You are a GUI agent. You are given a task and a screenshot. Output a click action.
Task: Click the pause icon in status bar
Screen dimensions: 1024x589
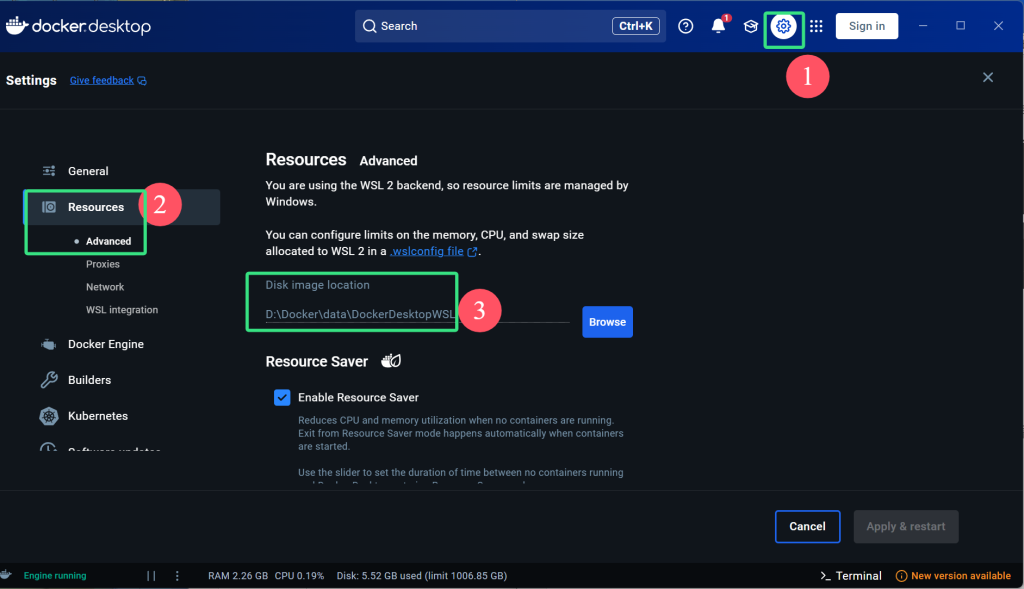152,576
